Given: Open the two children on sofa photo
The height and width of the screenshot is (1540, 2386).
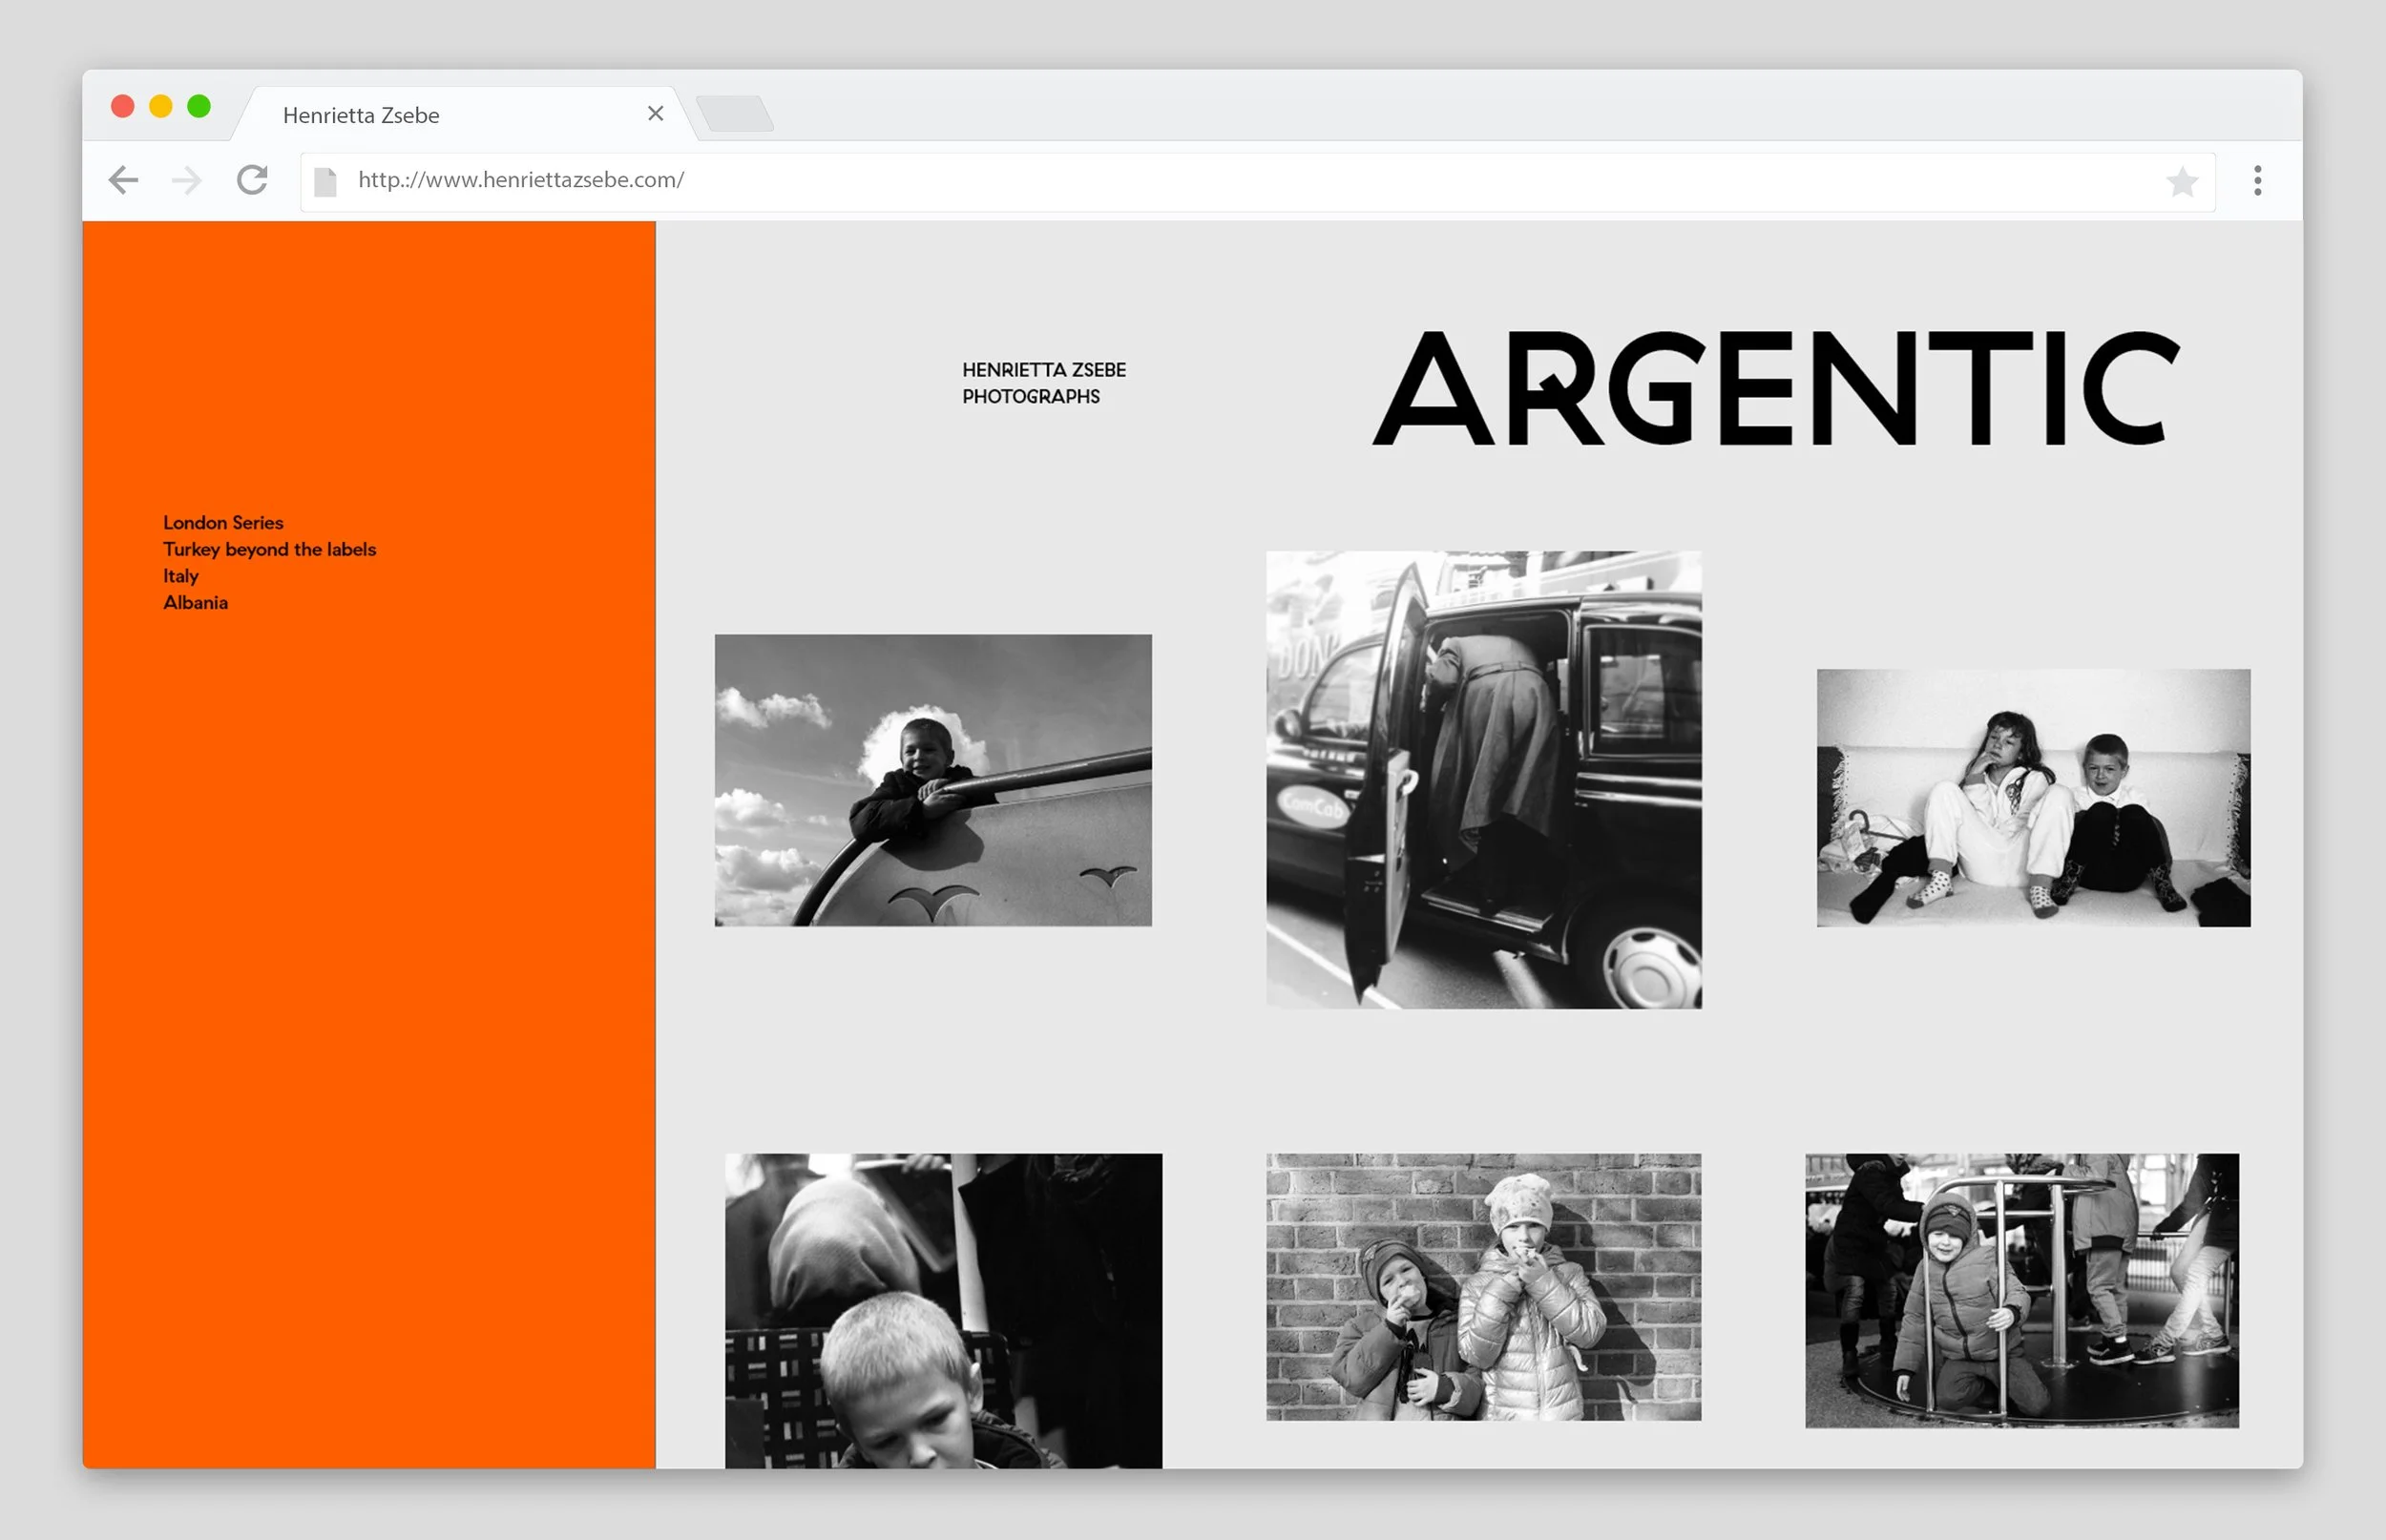Looking at the screenshot, I should pyautogui.click(x=2032, y=798).
